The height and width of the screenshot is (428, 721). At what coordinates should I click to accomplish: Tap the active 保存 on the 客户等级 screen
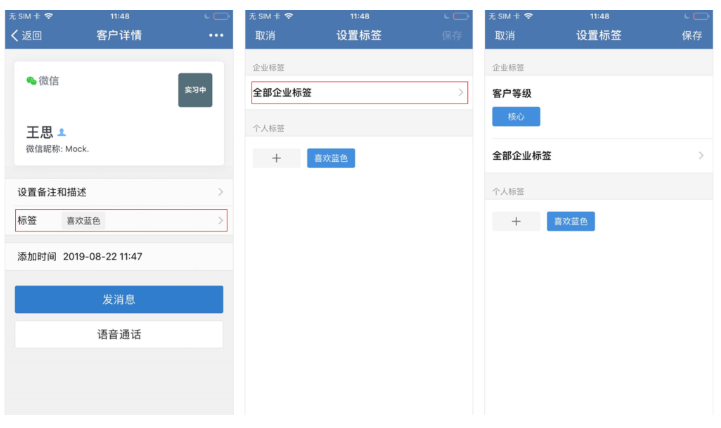click(692, 36)
